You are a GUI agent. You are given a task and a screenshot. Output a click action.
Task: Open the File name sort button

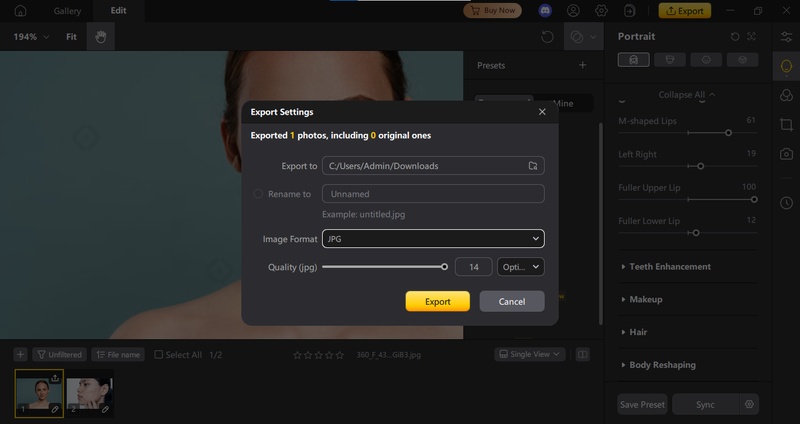[x=118, y=354]
